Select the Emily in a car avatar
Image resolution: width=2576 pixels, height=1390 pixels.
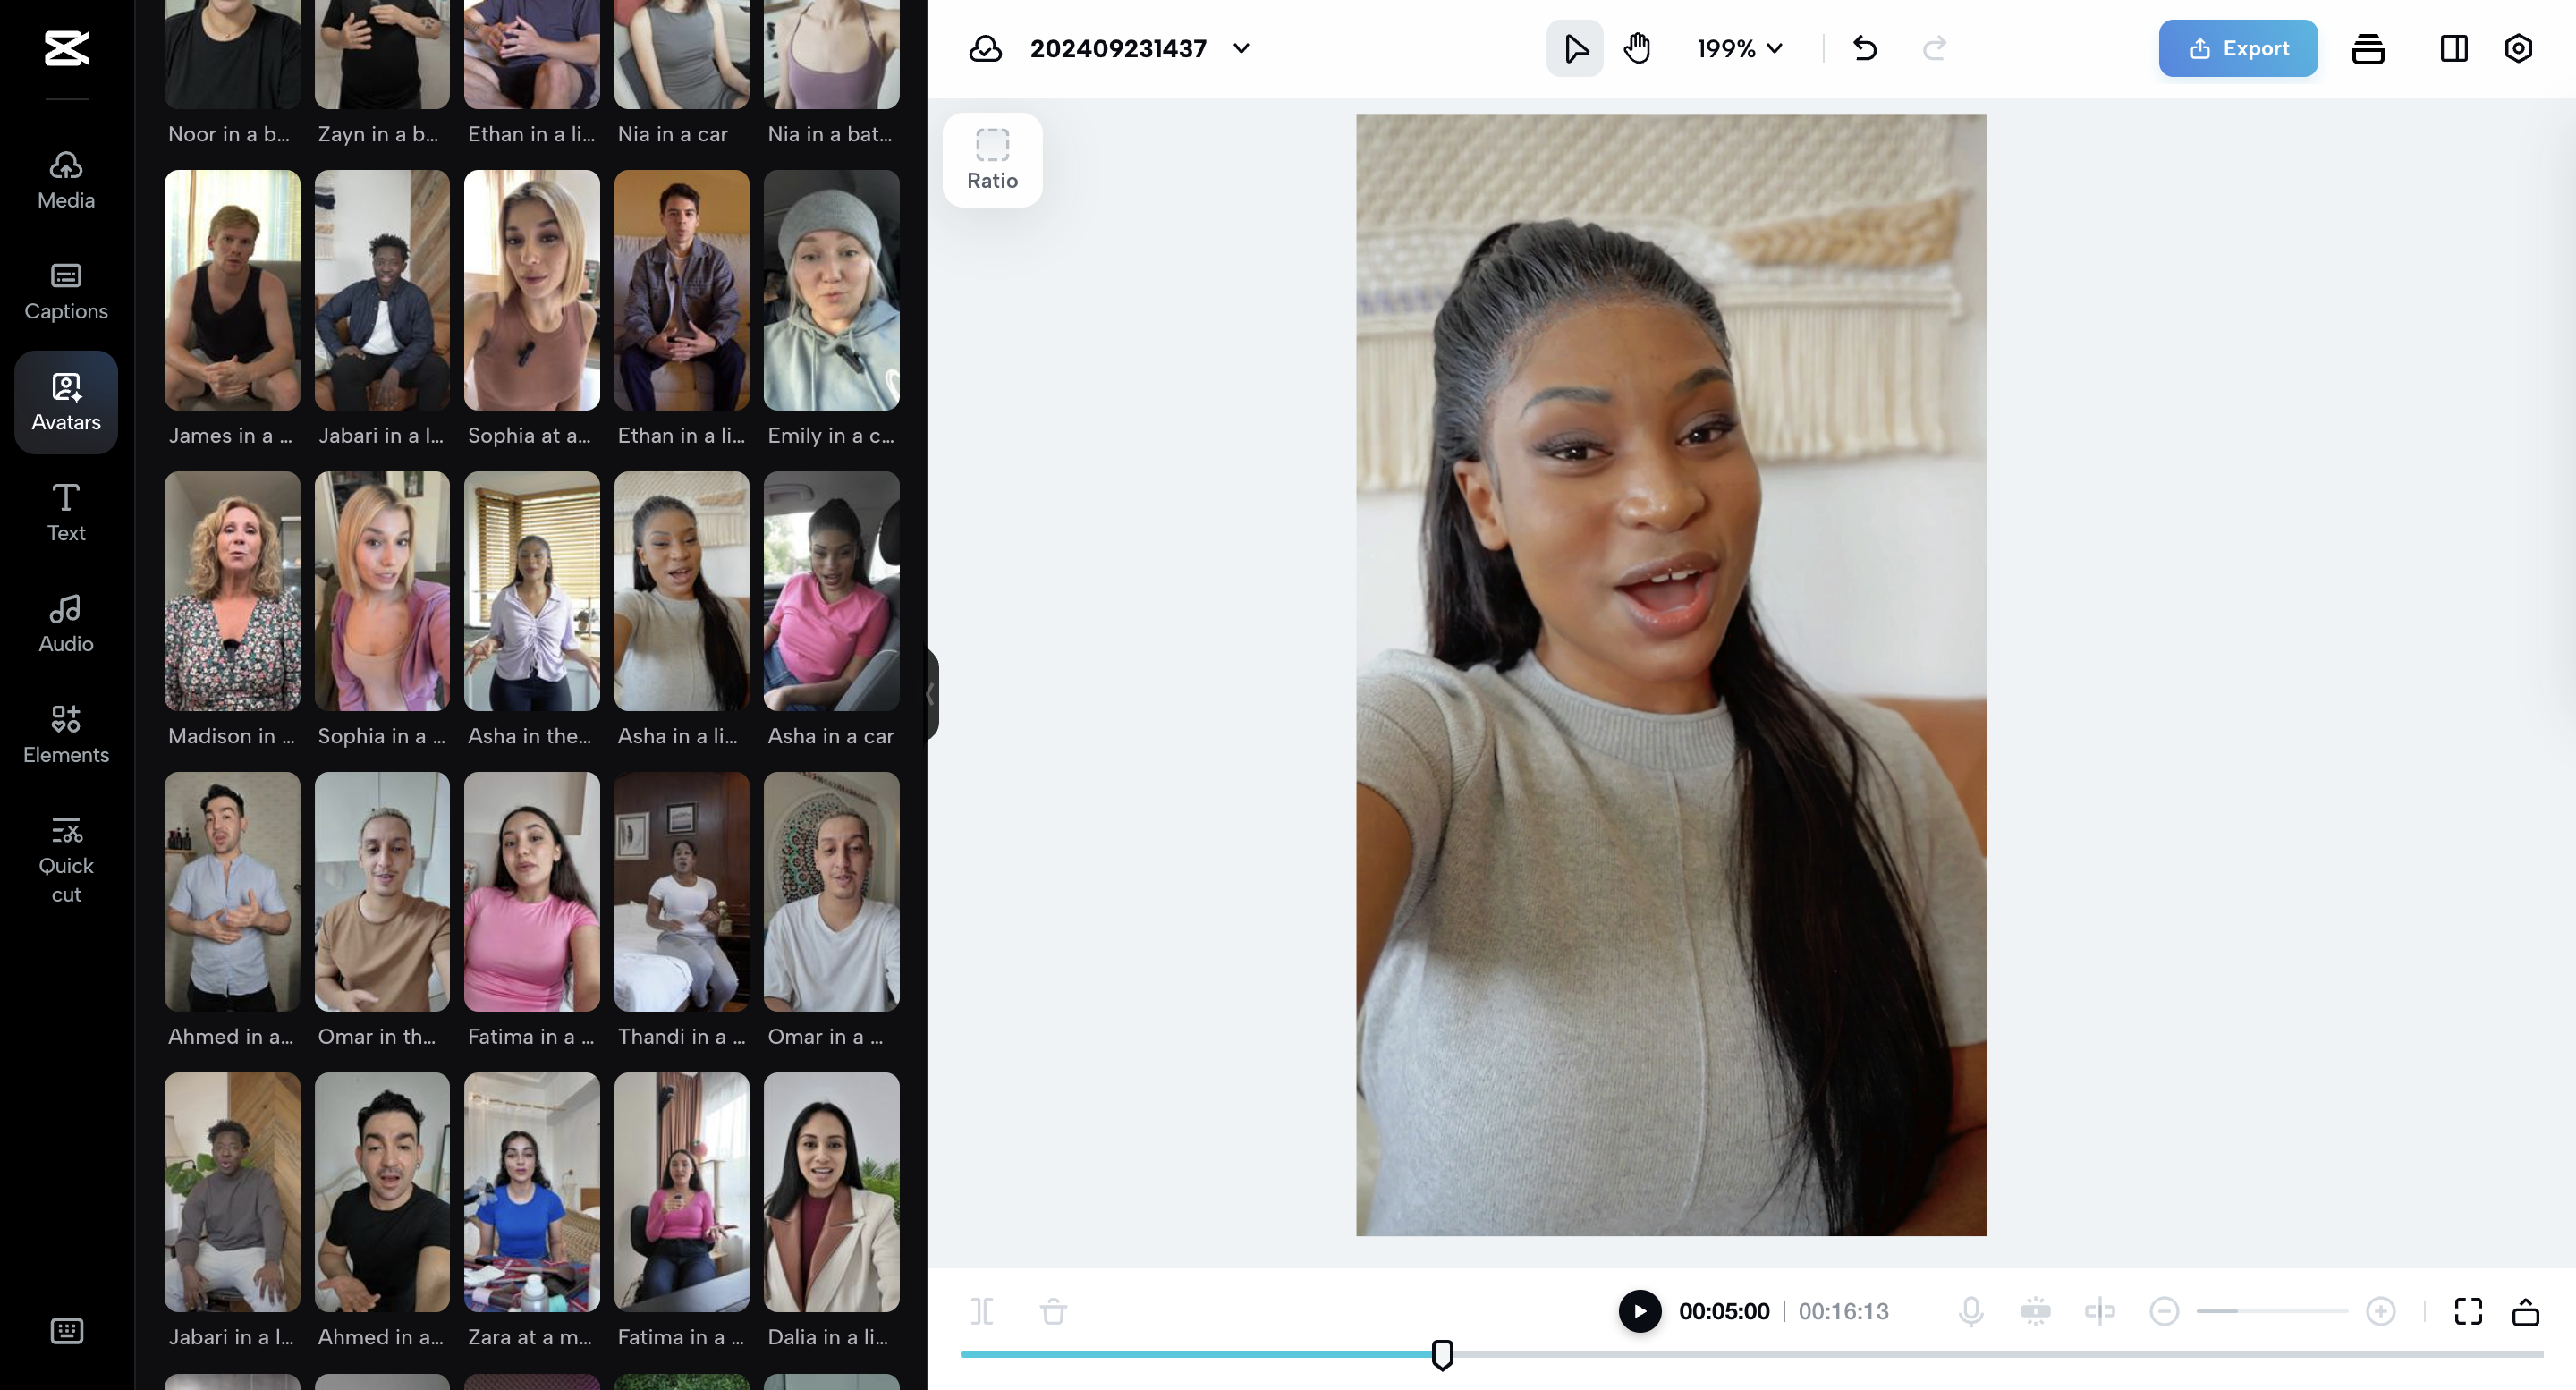[x=831, y=290]
